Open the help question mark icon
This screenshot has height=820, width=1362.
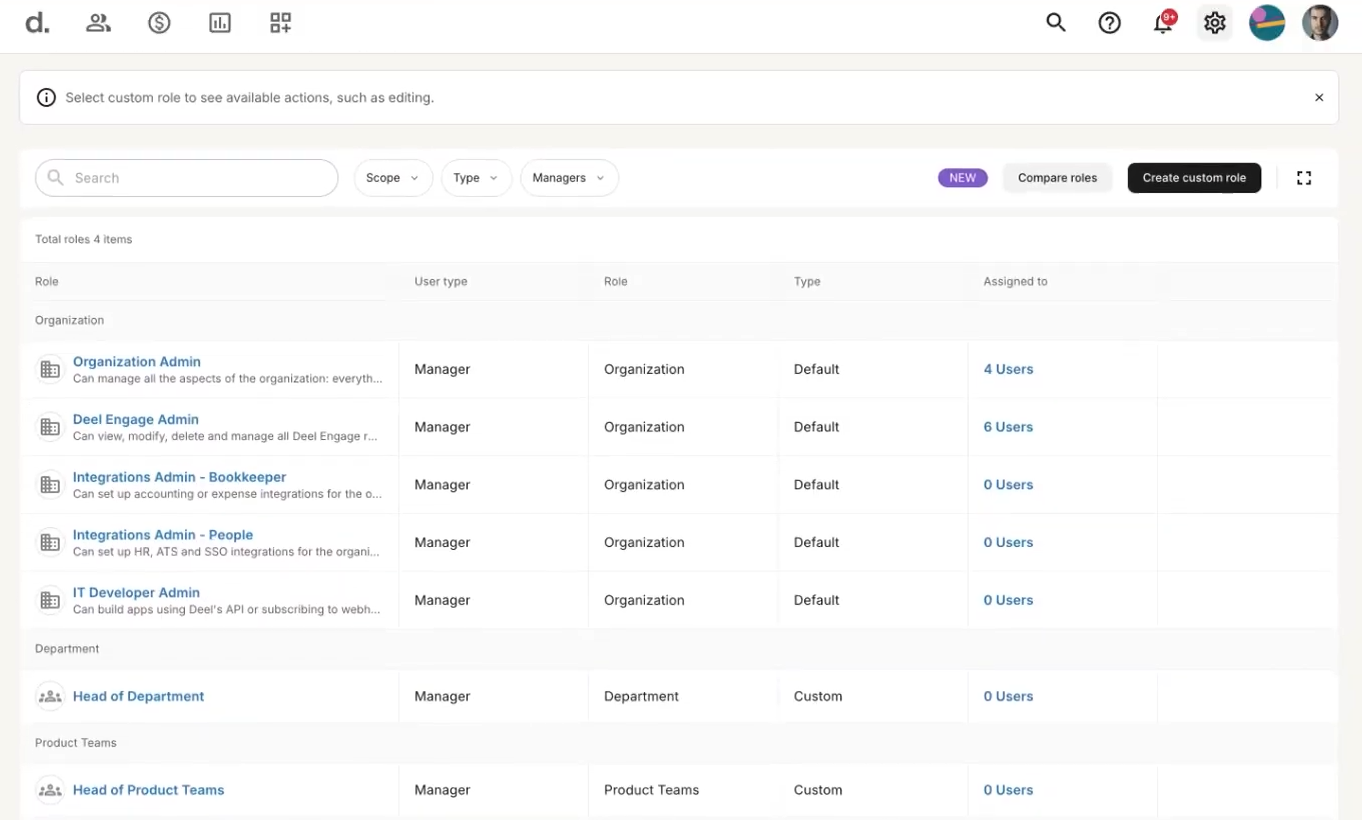coord(1109,23)
